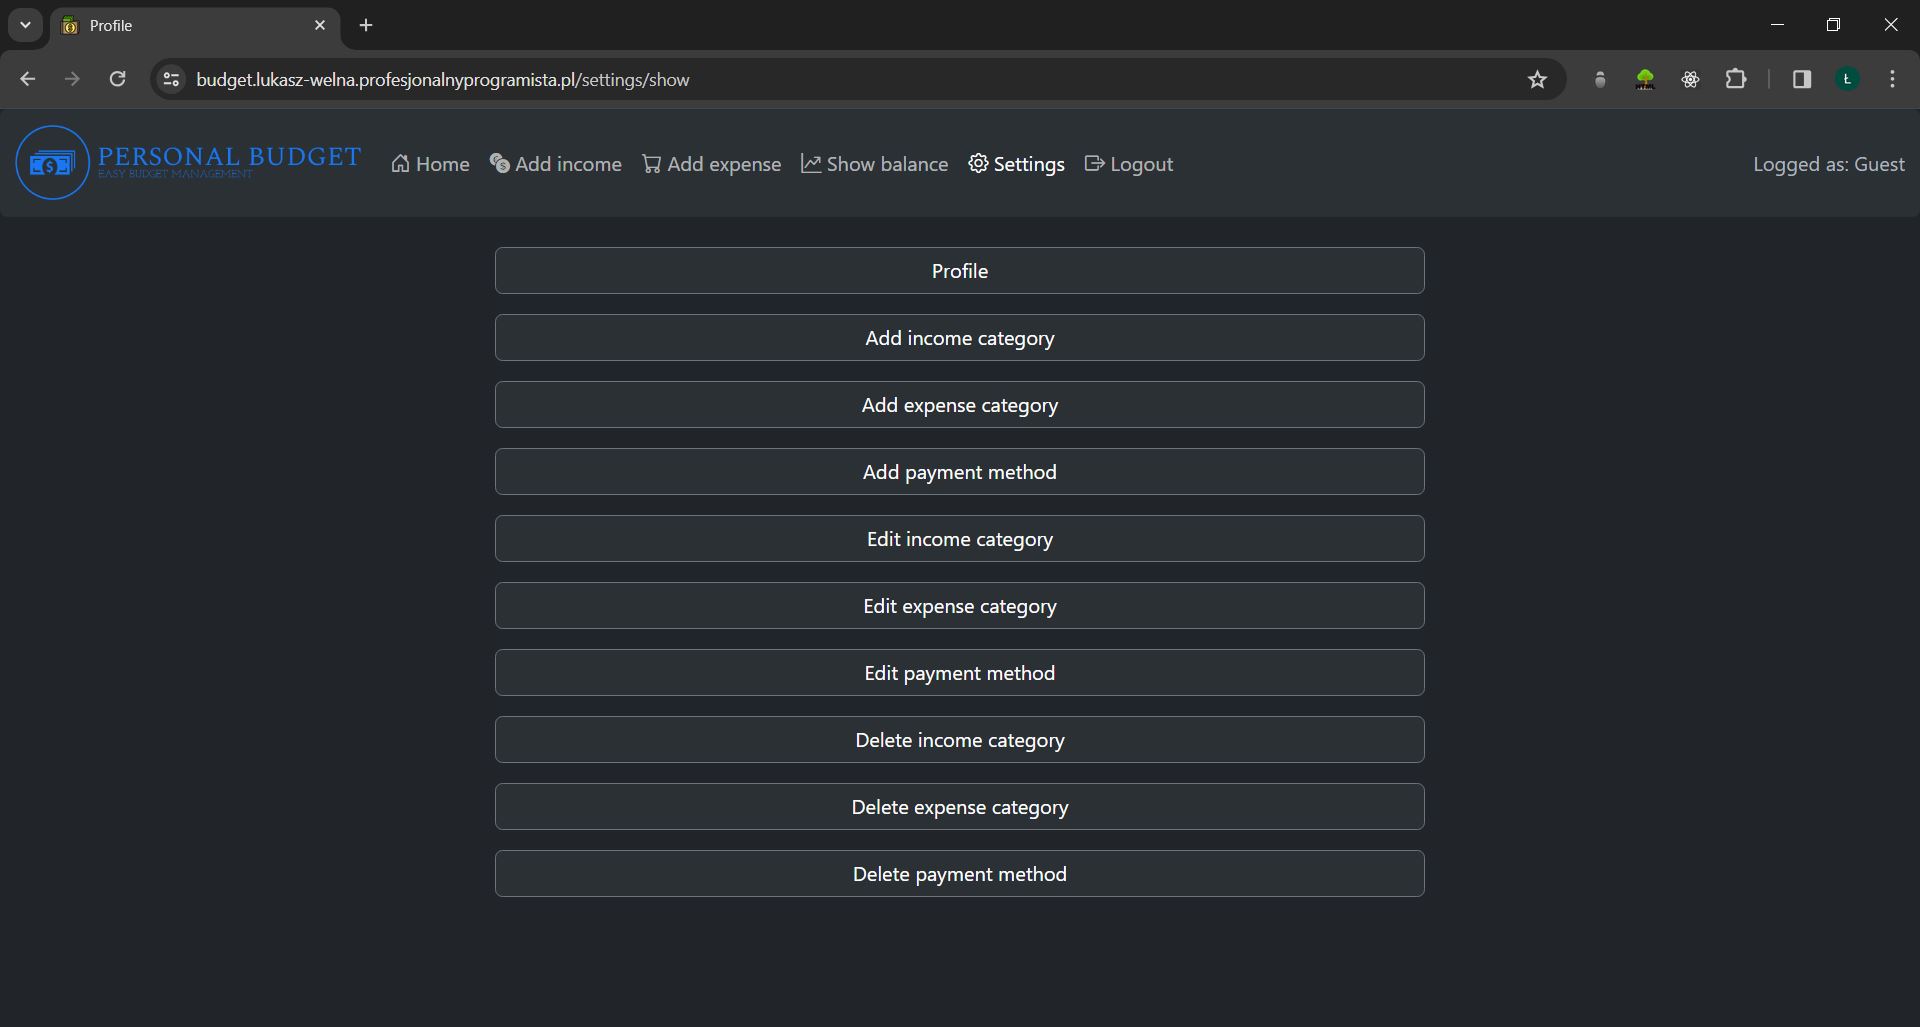Click the Settings gear icon
The height and width of the screenshot is (1027, 1920).
pyautogui.click(x=977, y=164)
